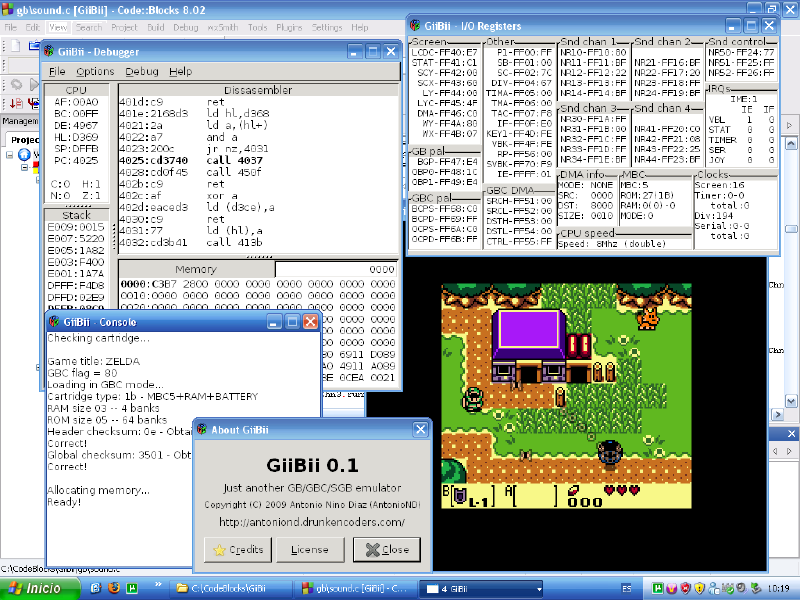Click the New file icon on Code::Blocks toolbar

(15, 45)
